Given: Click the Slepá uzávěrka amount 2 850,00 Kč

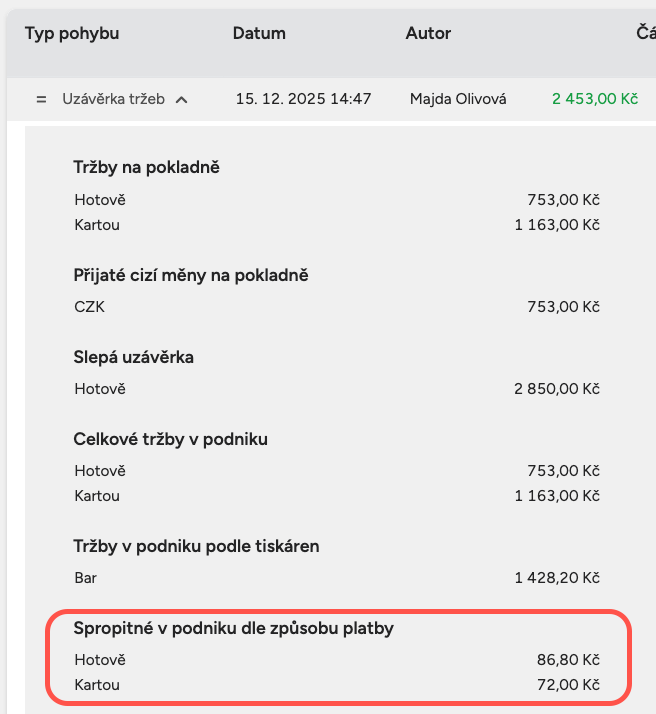Looking at the screenshot, I should (556, 389).
